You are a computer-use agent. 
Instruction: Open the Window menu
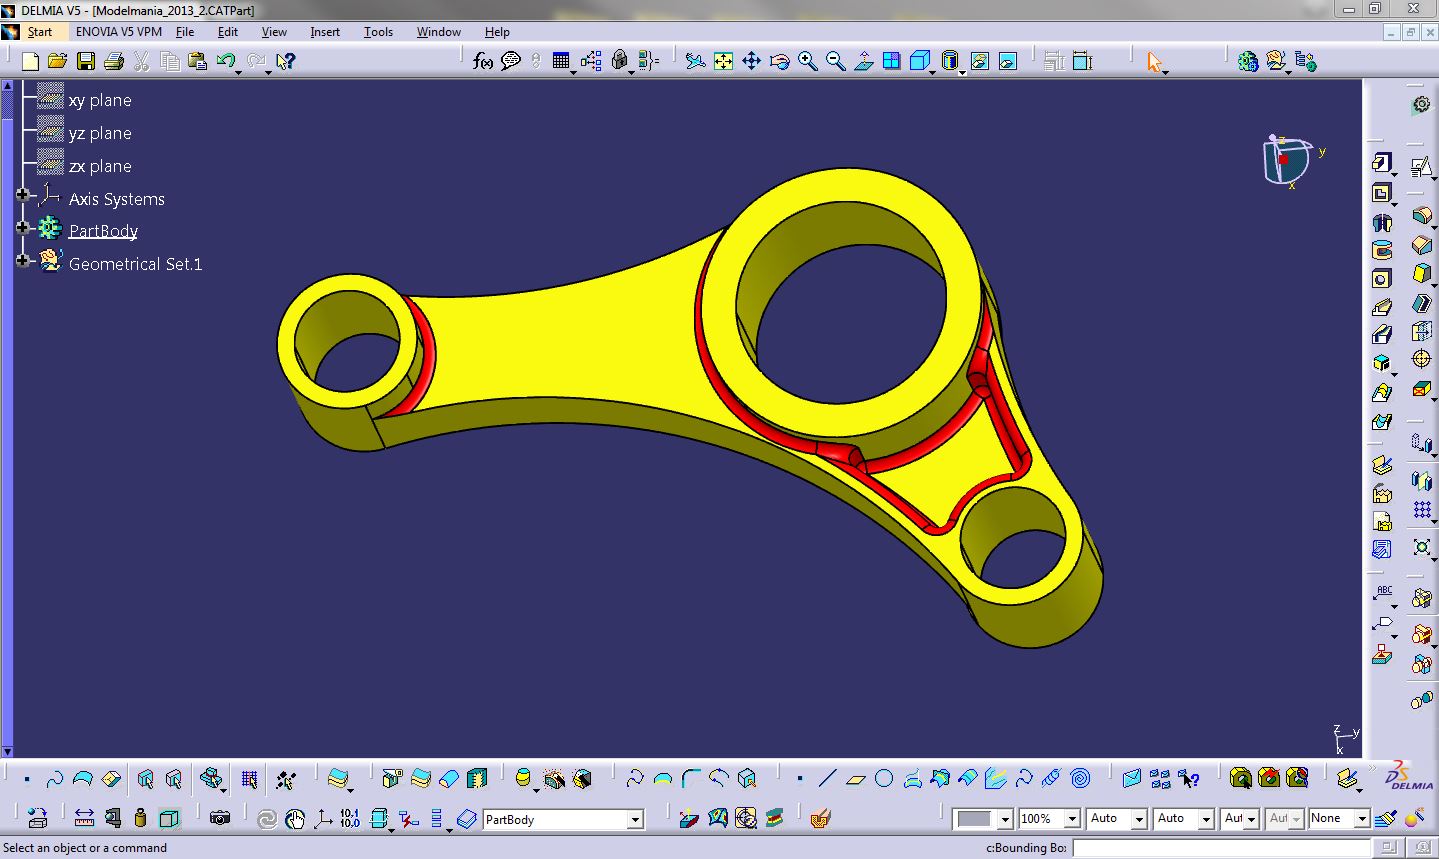[x=439, y=32]
